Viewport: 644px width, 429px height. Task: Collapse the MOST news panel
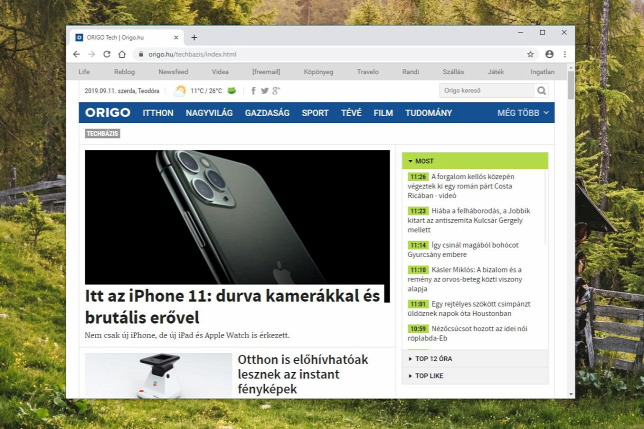(x=475, y=161)
